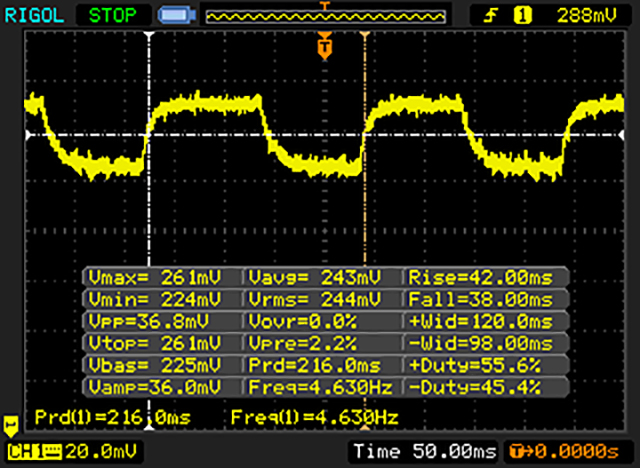The image size is (640, 468).
Task: Click the RIGOL logo text
Action: tap(34, 16)
